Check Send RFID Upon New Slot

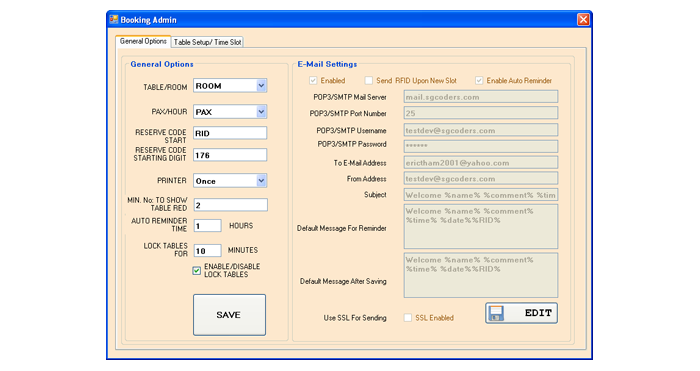coord(368,80)
